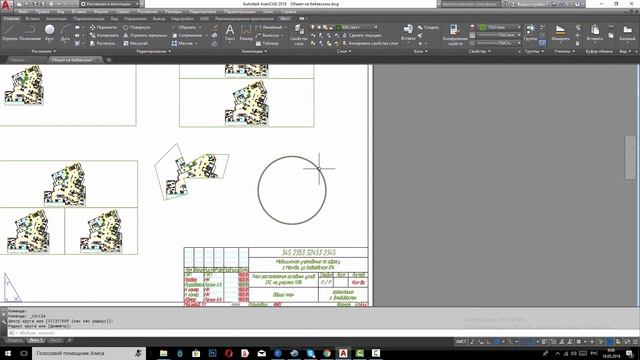Expand the Свойства panel
Screen dimensions: 640x360
480,51
